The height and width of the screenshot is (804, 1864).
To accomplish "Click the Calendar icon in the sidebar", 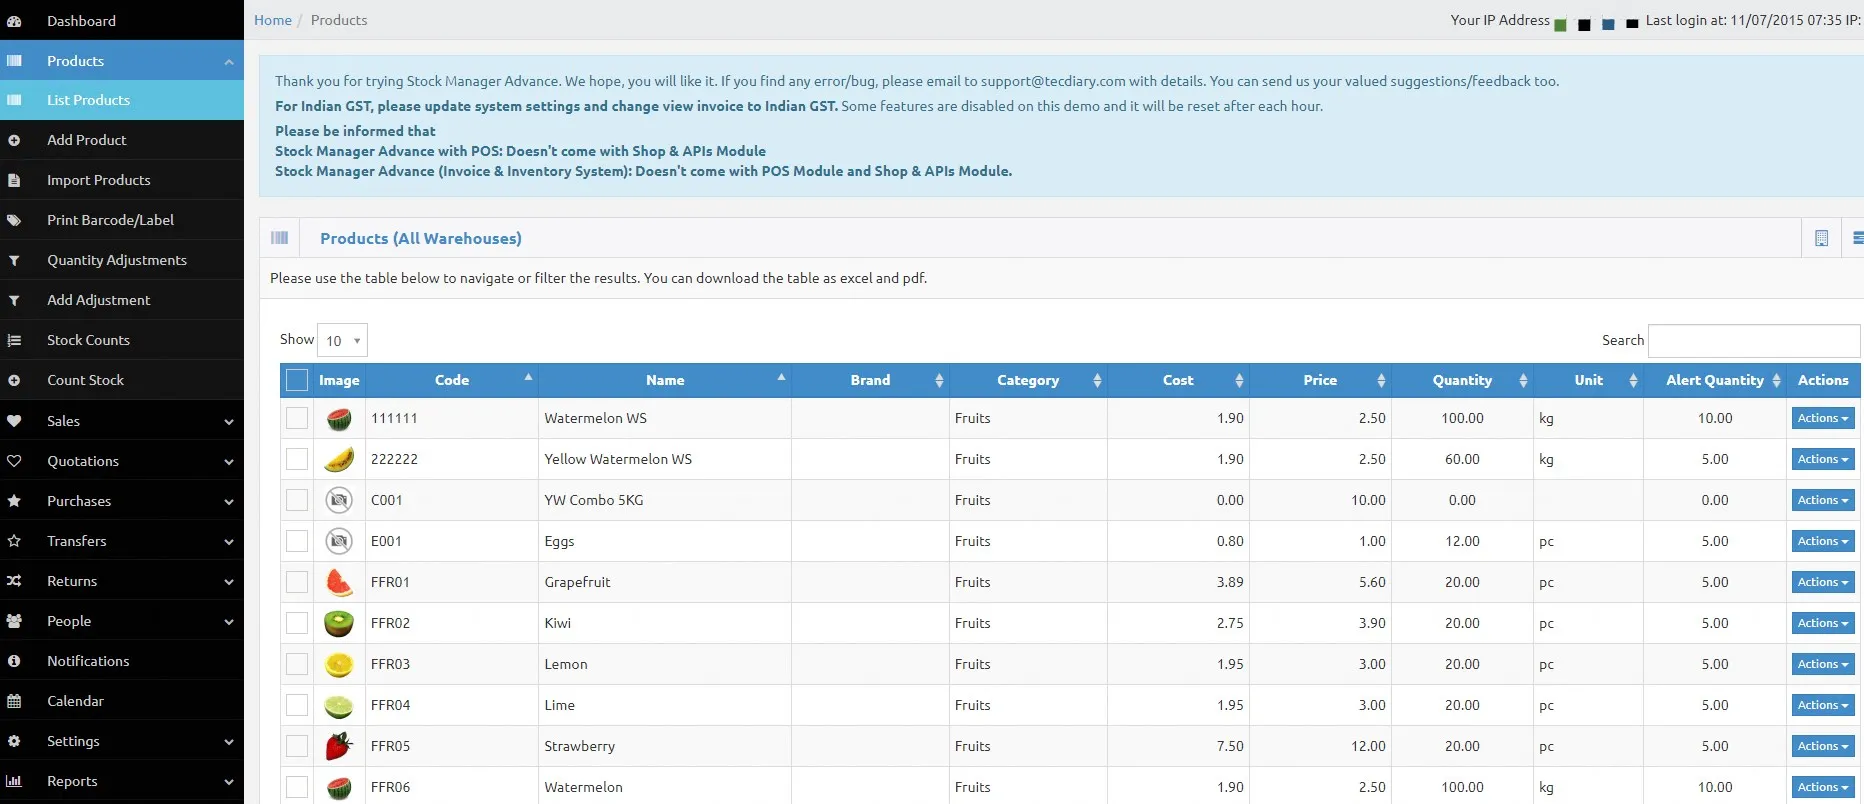I will click(x=14, y=701).
